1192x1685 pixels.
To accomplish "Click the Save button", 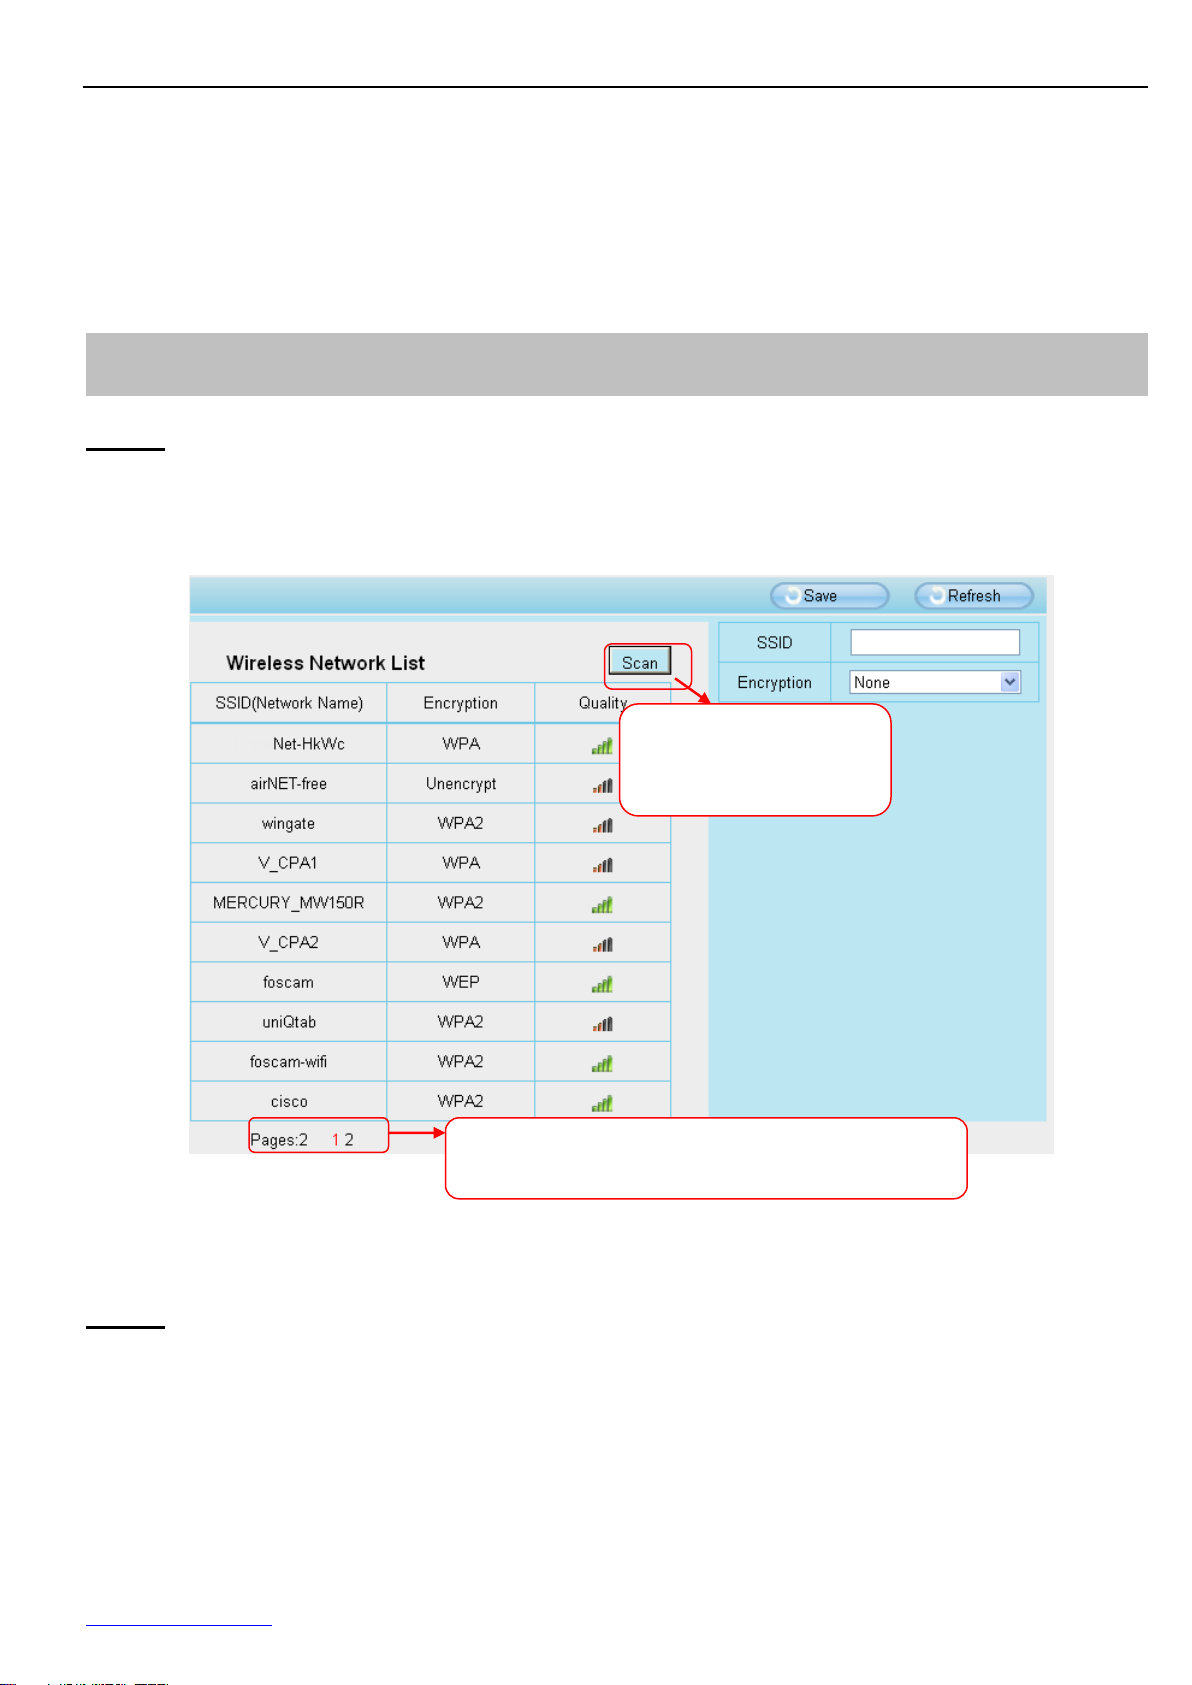I will tap(829, 596).
